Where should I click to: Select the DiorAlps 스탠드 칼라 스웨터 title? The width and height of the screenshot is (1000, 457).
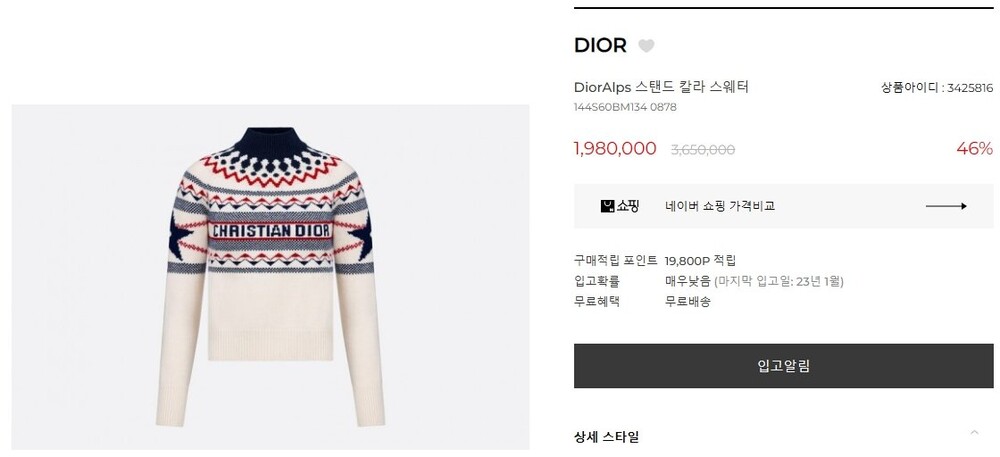(661, 87)
